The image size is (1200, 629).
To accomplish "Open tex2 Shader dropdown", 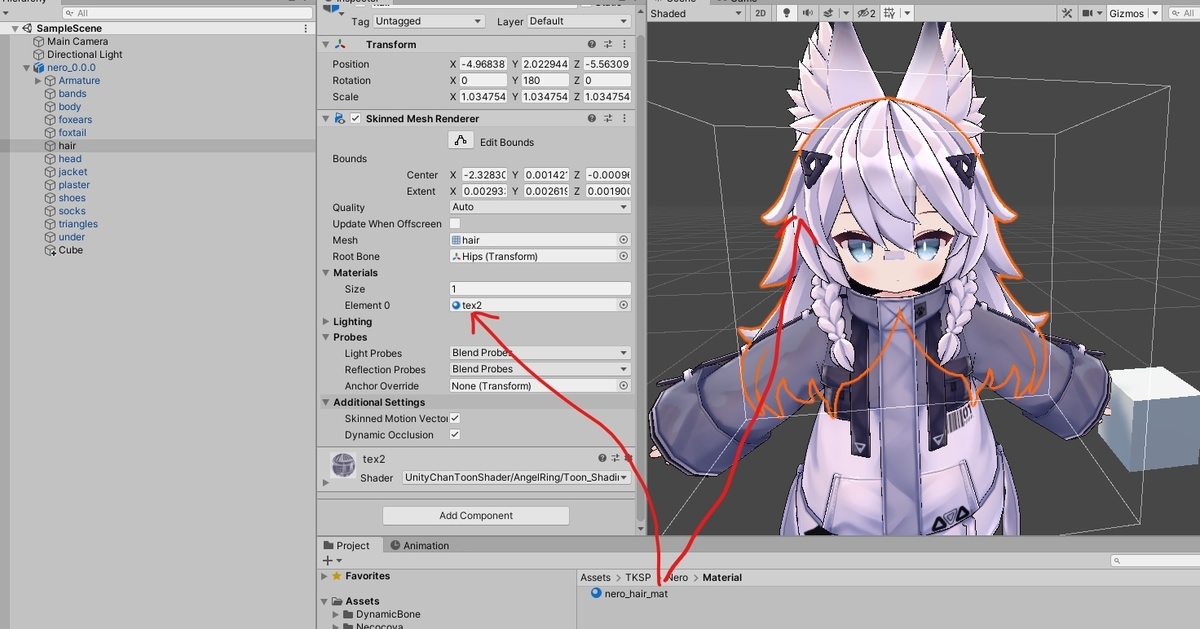I will click(x=516, y=478).
